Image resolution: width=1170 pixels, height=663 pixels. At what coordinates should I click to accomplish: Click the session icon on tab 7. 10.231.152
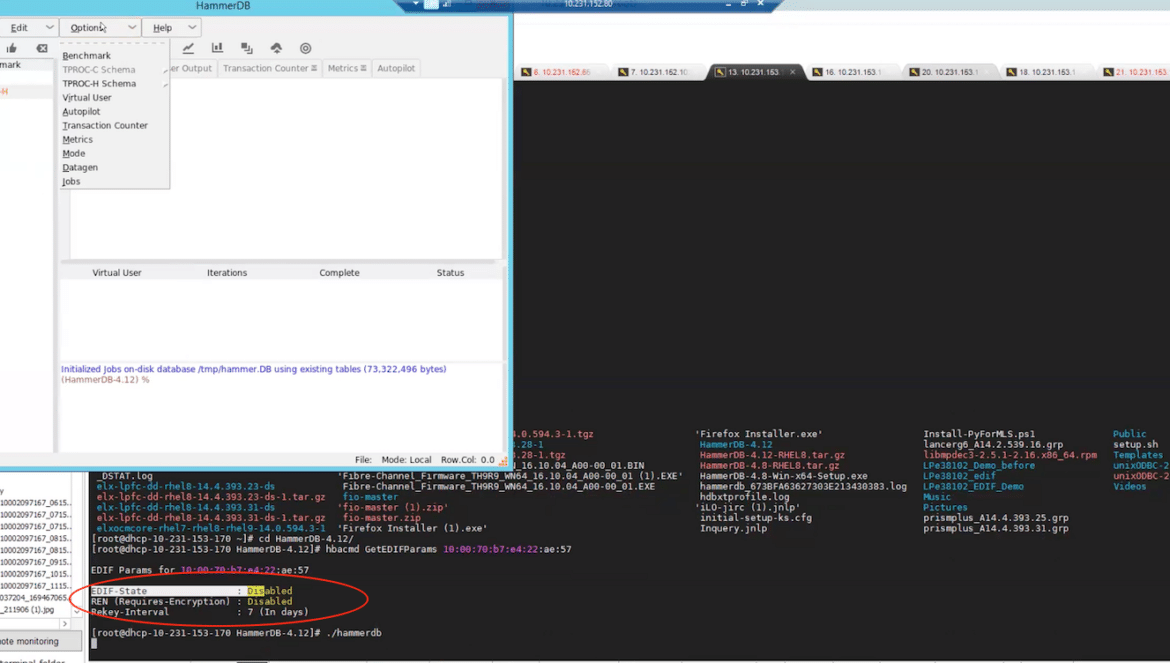[x=623, y=72]
